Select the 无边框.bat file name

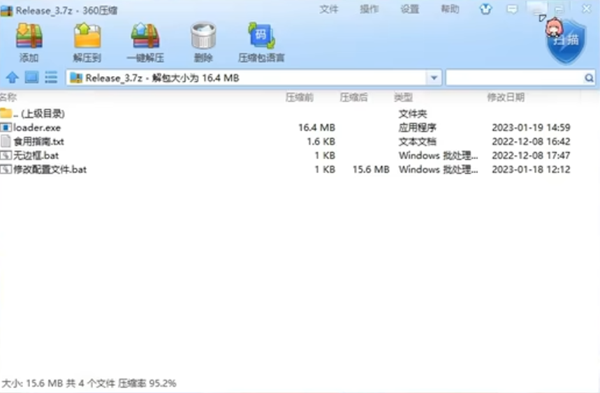tap(36, 155)
